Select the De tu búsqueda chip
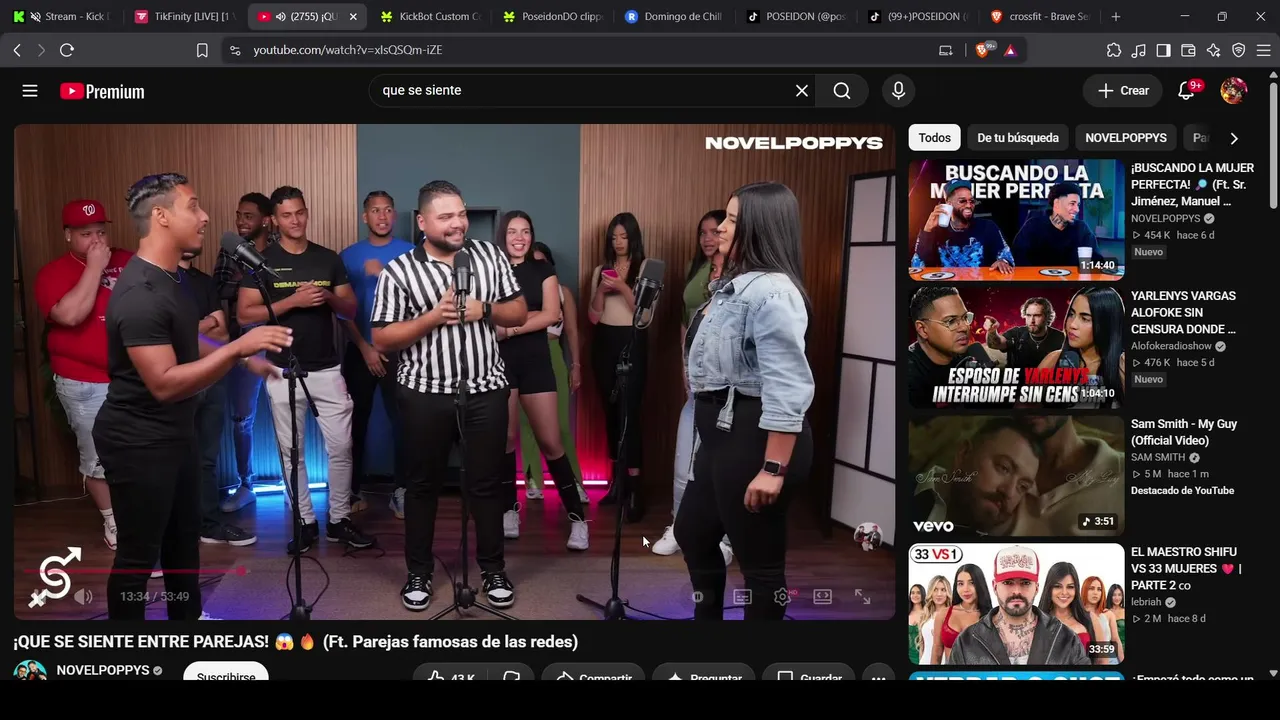The width and height of the screenshot is (1280, 720). pos(1018,138)
